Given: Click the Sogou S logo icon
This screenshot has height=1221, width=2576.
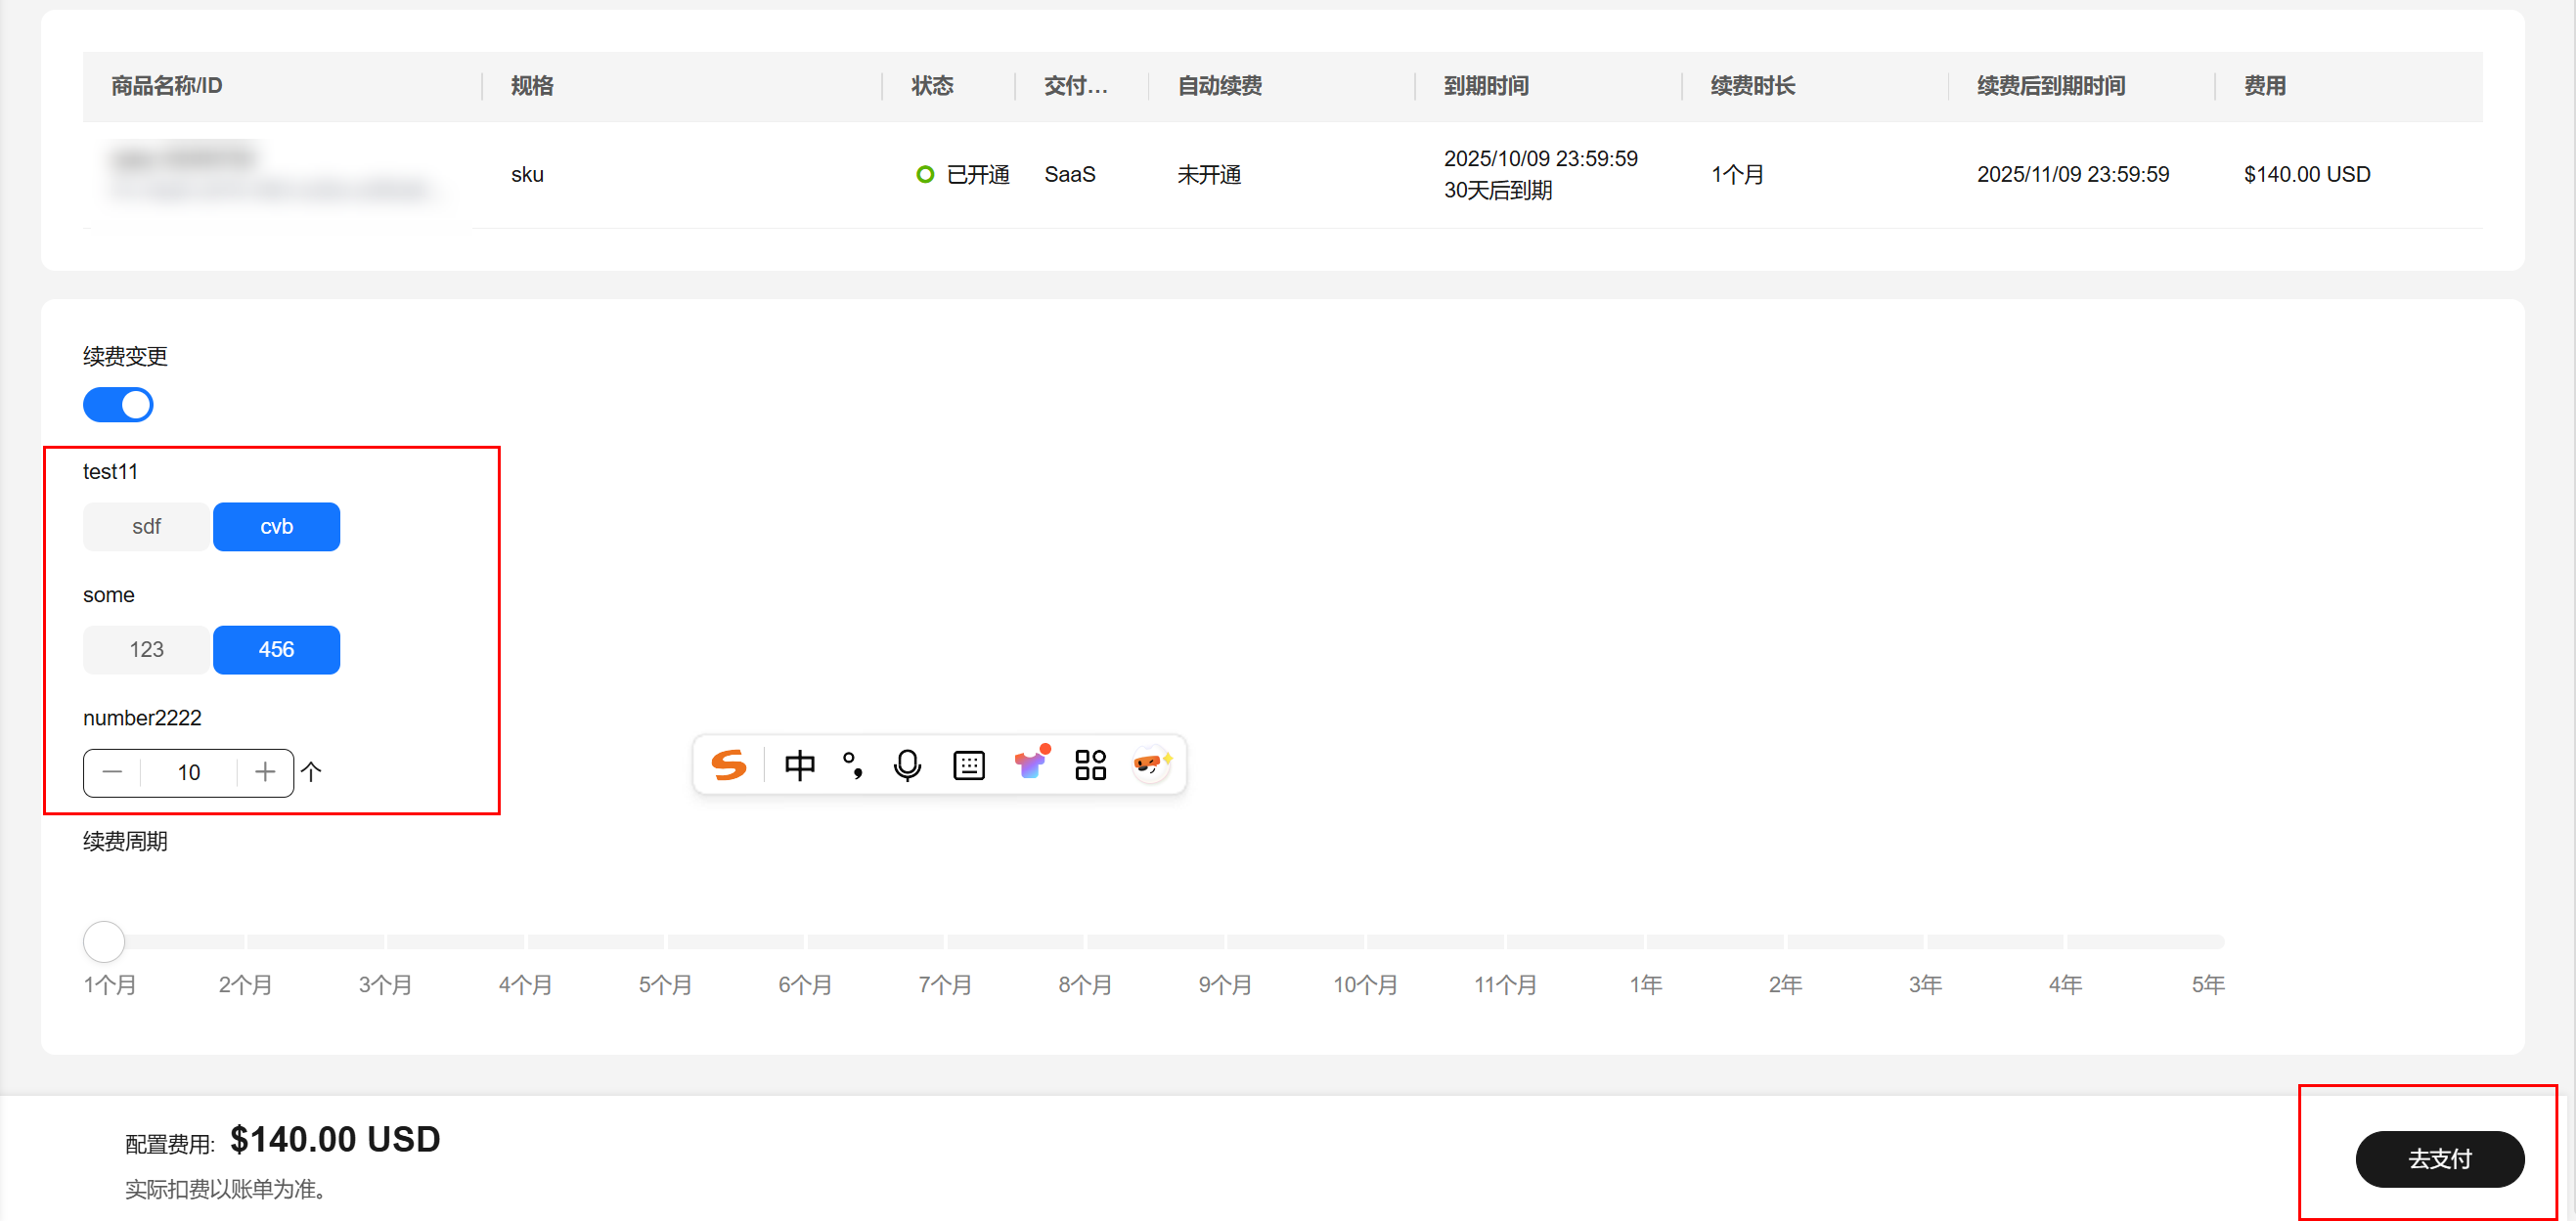Looking at the screenshot, I should click(x=728, y=765).
